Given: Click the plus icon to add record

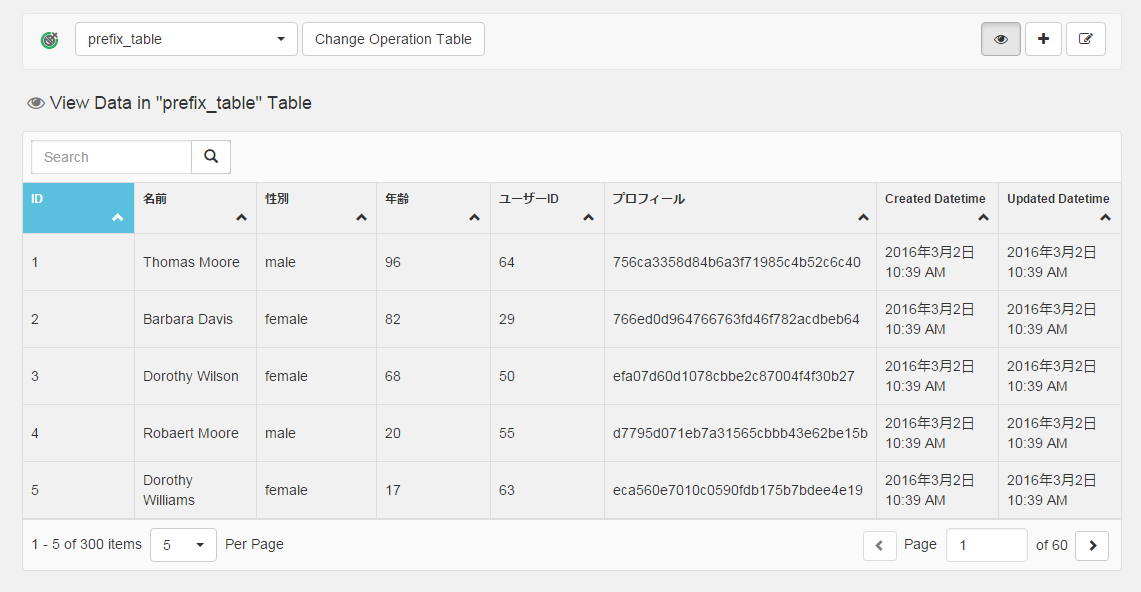Looking at the screenshot, I should (1043, 39).
